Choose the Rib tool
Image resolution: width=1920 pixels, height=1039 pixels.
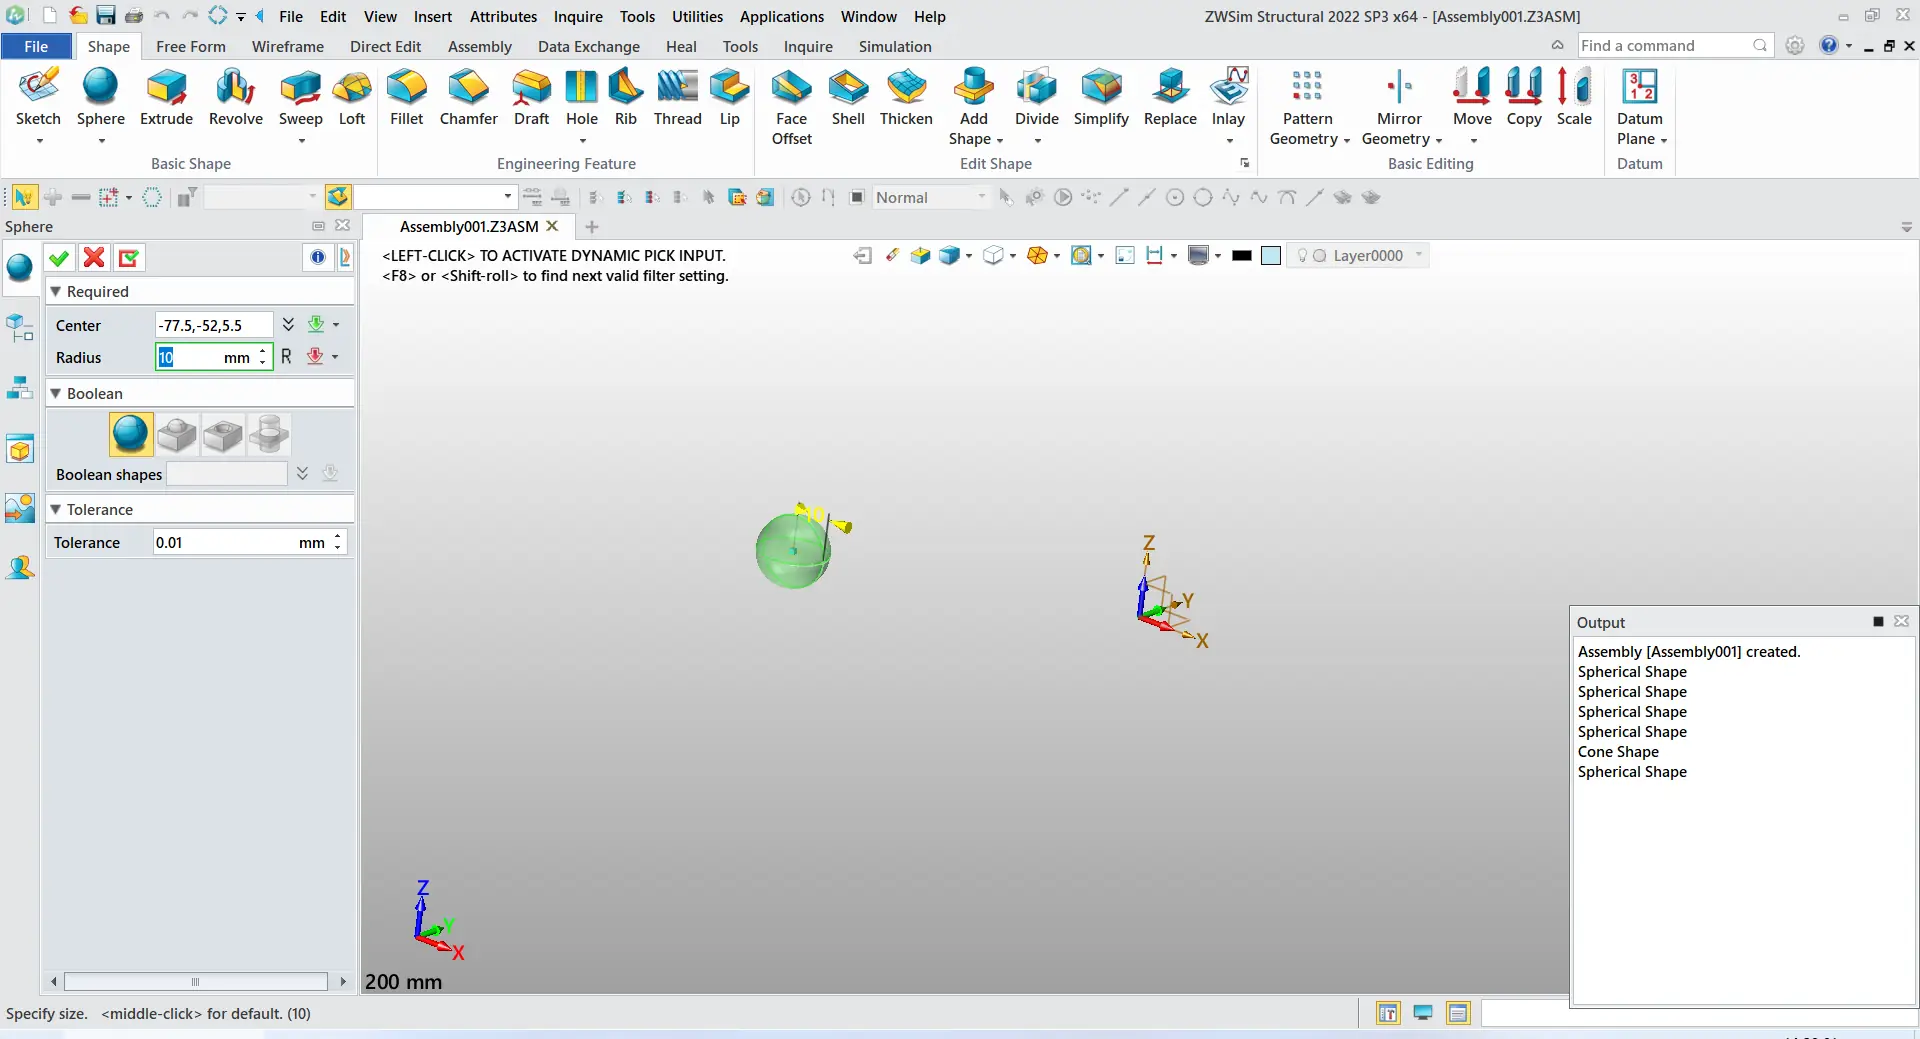tap(626, 98)
